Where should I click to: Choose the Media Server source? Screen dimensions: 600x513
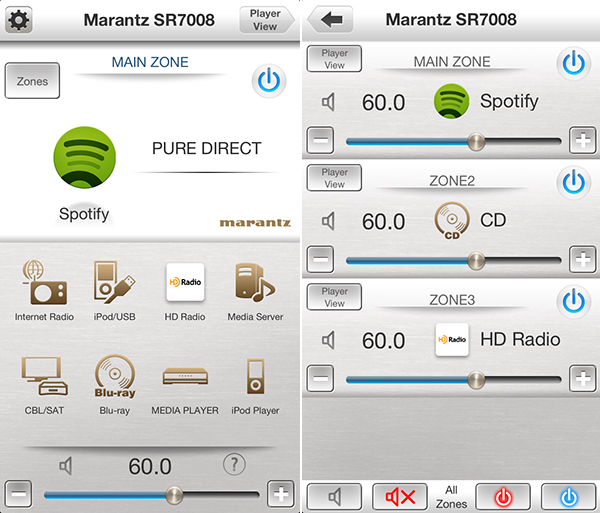click(255, 291)
